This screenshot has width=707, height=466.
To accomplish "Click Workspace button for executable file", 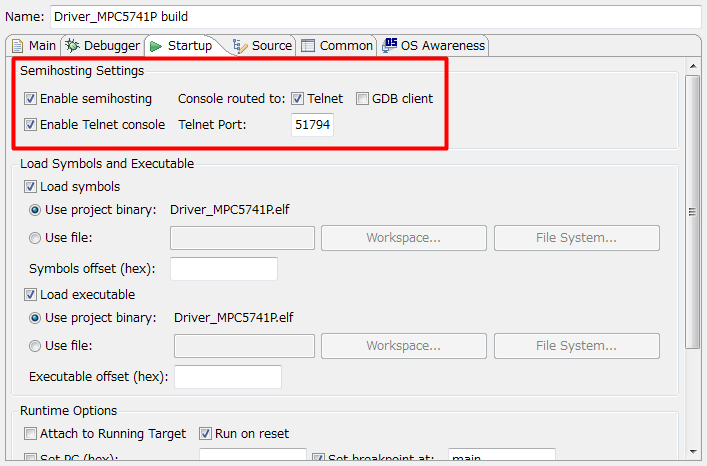I will 404,346.
